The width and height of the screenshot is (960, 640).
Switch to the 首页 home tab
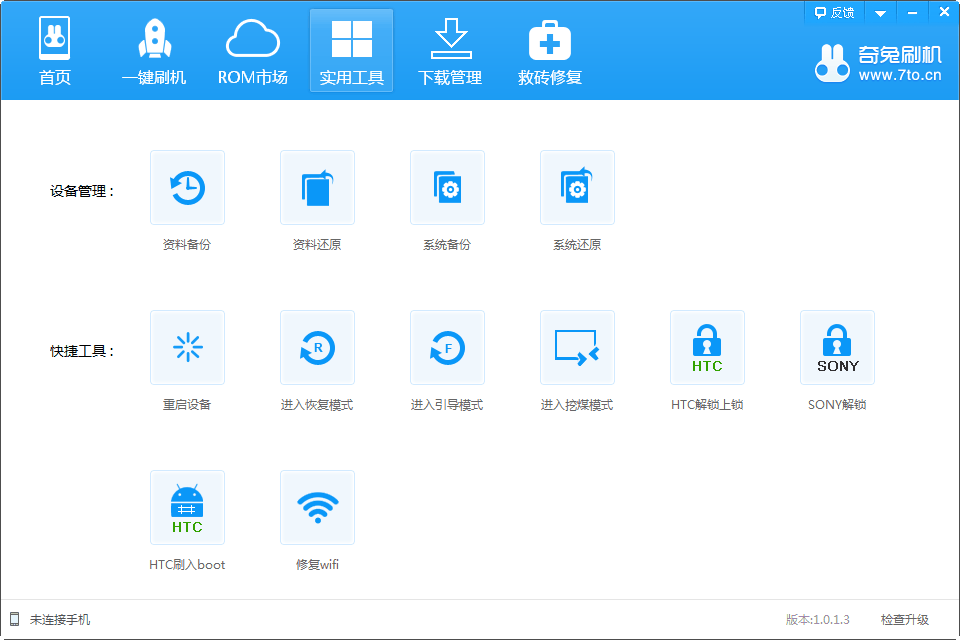coord(55,52)
